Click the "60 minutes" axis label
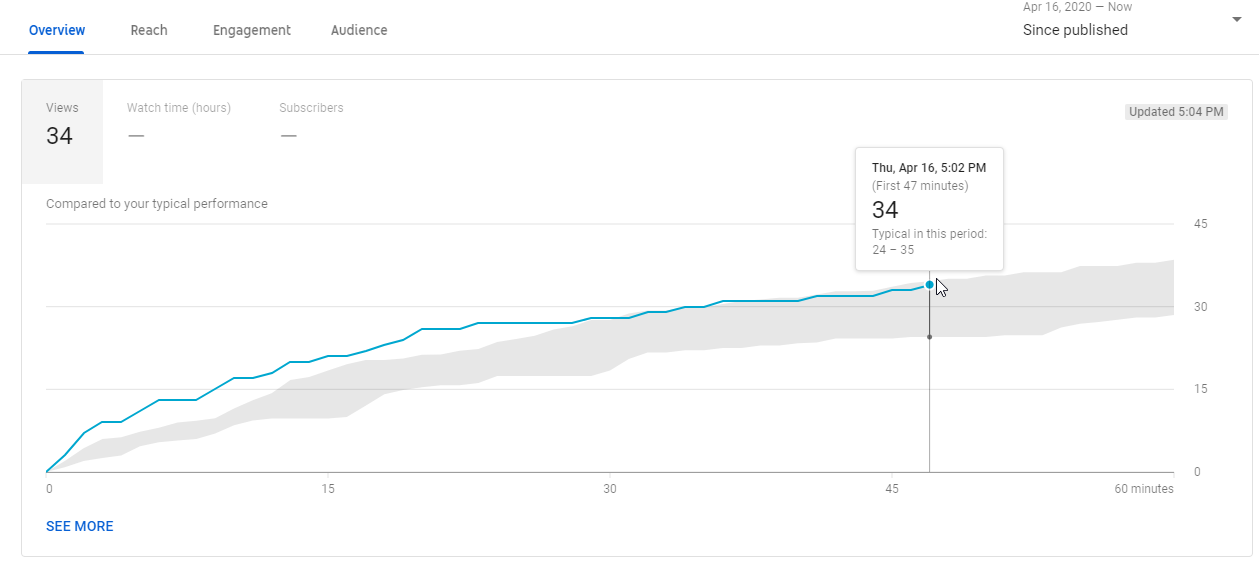Screen dimensions: 1259x568 (x=1144, y=489)
